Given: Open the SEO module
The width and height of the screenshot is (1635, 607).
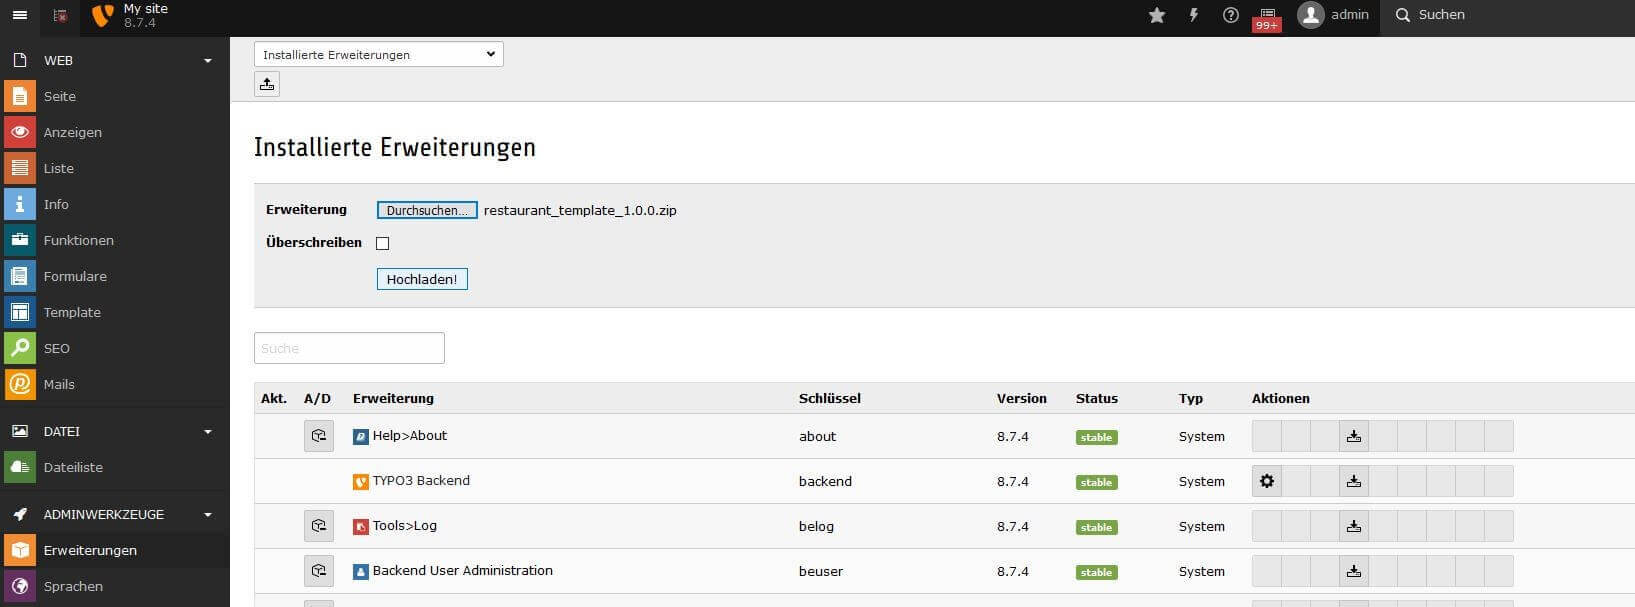Looking at the screenshot, I should tap(115, 348).
